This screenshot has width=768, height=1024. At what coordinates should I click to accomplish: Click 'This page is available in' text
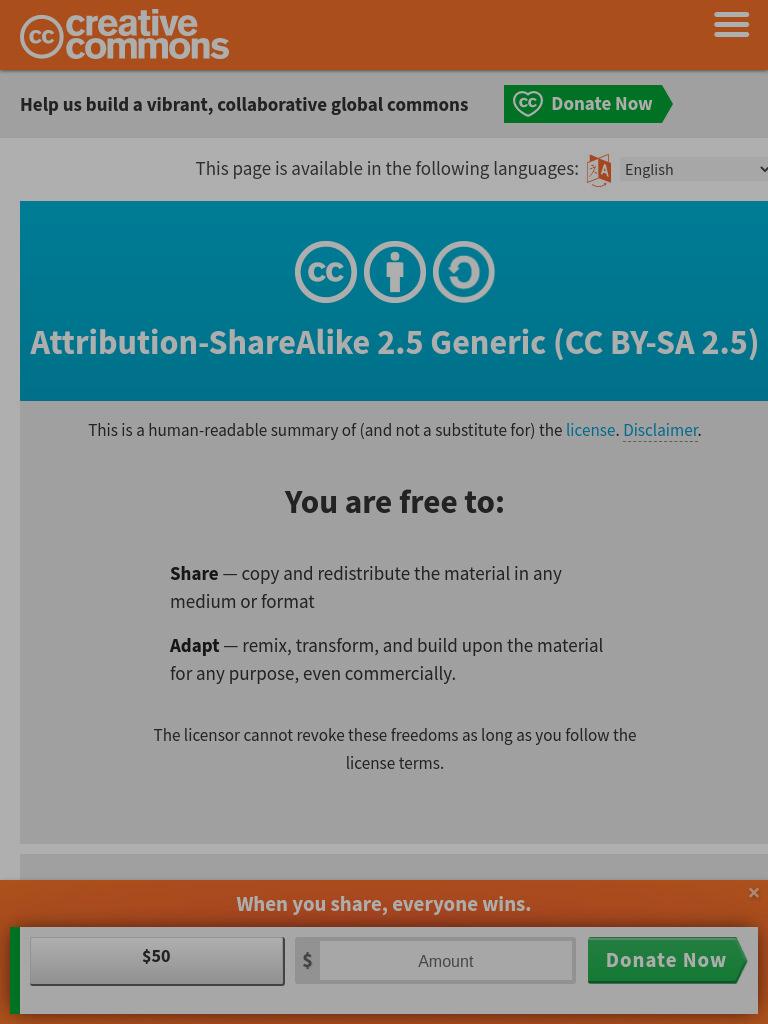point(387,168)
